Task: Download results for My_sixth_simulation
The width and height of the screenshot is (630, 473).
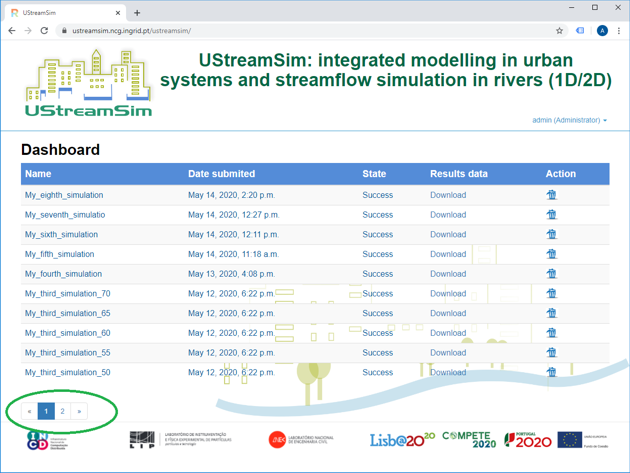Action: (448, 234)
